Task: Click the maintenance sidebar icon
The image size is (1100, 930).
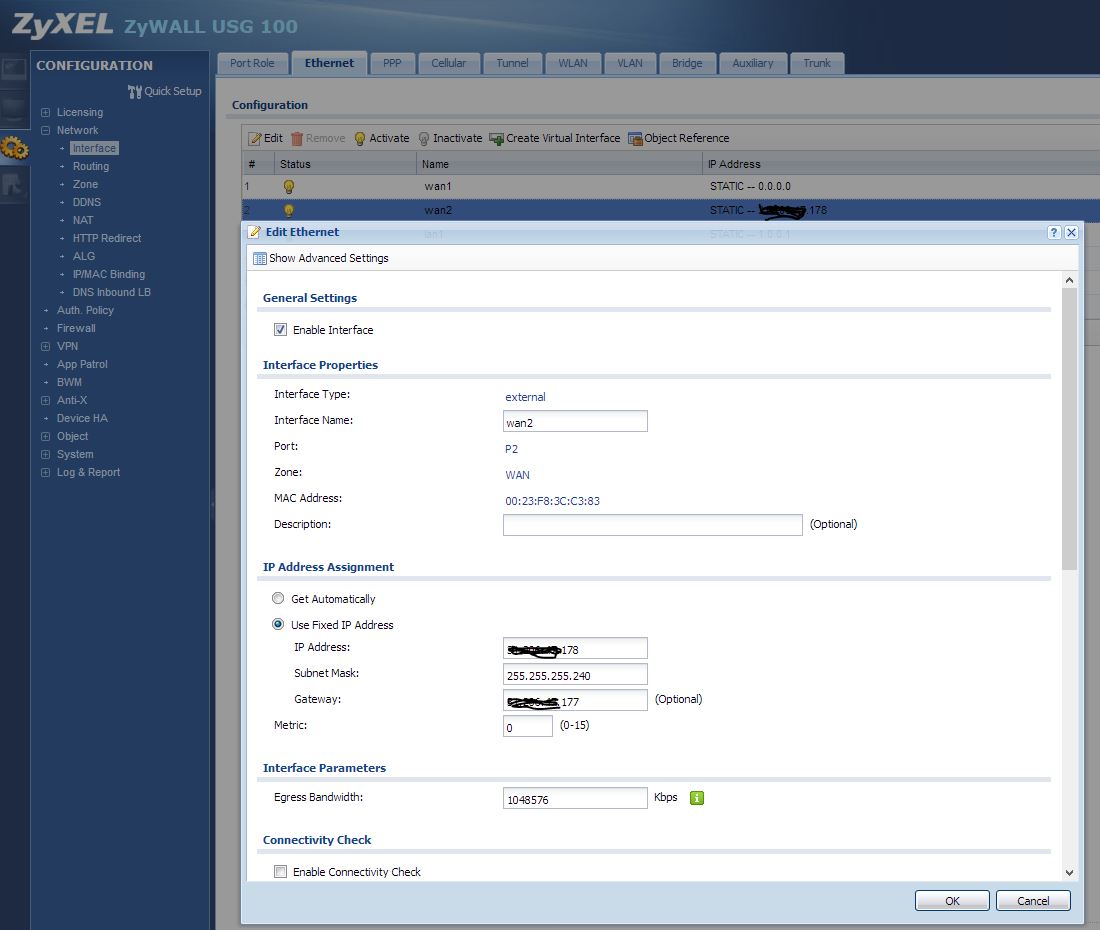Action: pyautogui.click(x=15, y=185)
